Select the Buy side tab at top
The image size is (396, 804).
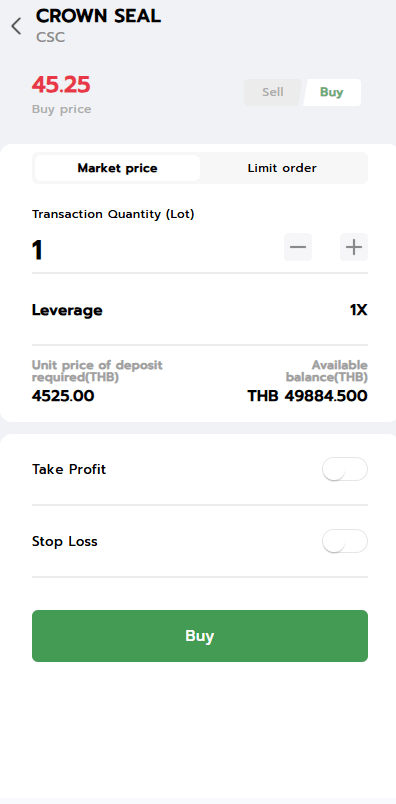332,92
